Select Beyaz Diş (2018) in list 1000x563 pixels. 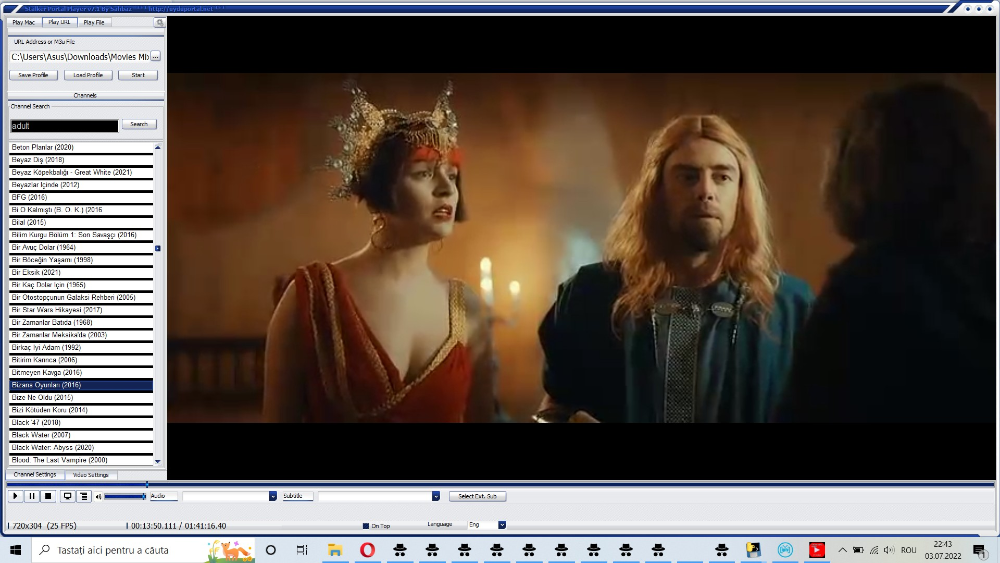pyautogui.click(x=81, y=160)
